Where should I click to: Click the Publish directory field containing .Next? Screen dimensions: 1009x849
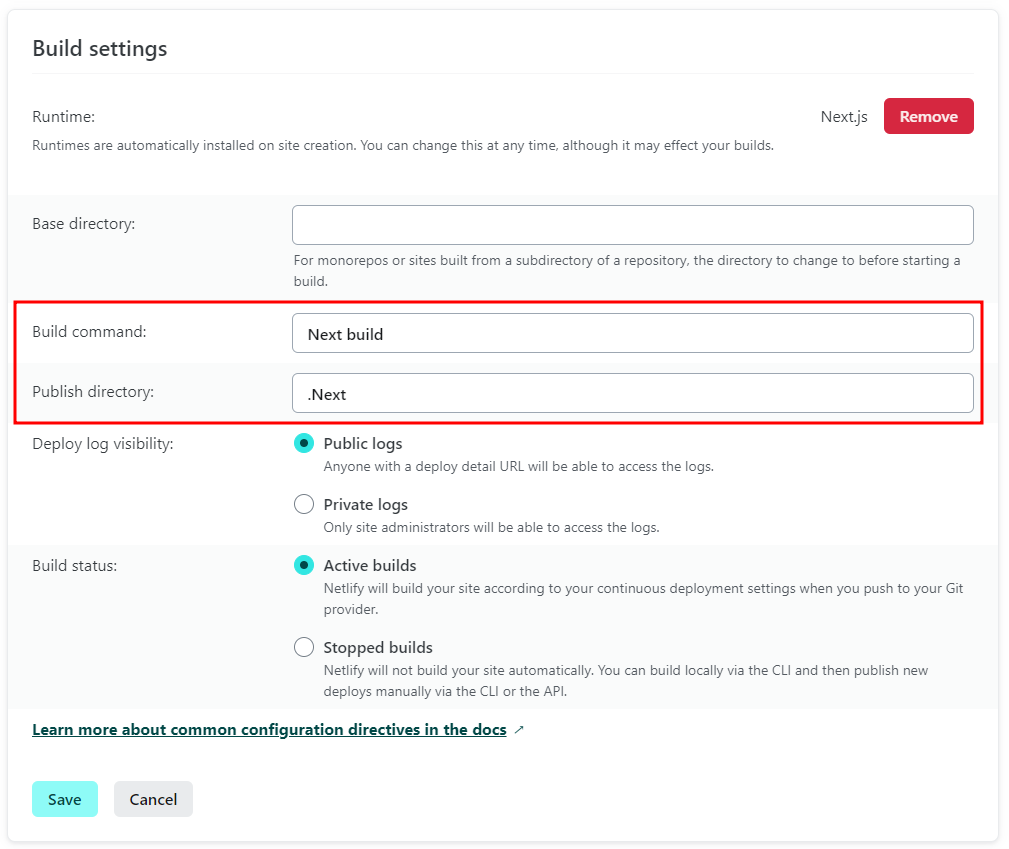tap(633, 393)
